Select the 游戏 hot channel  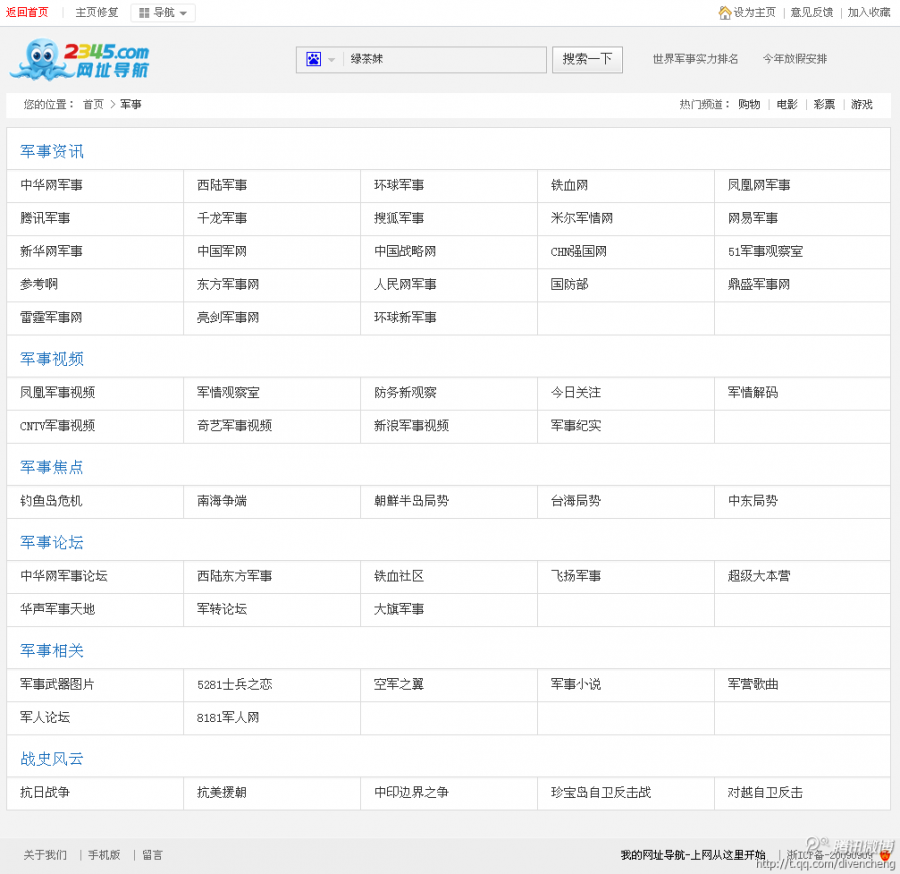[862, 104]
